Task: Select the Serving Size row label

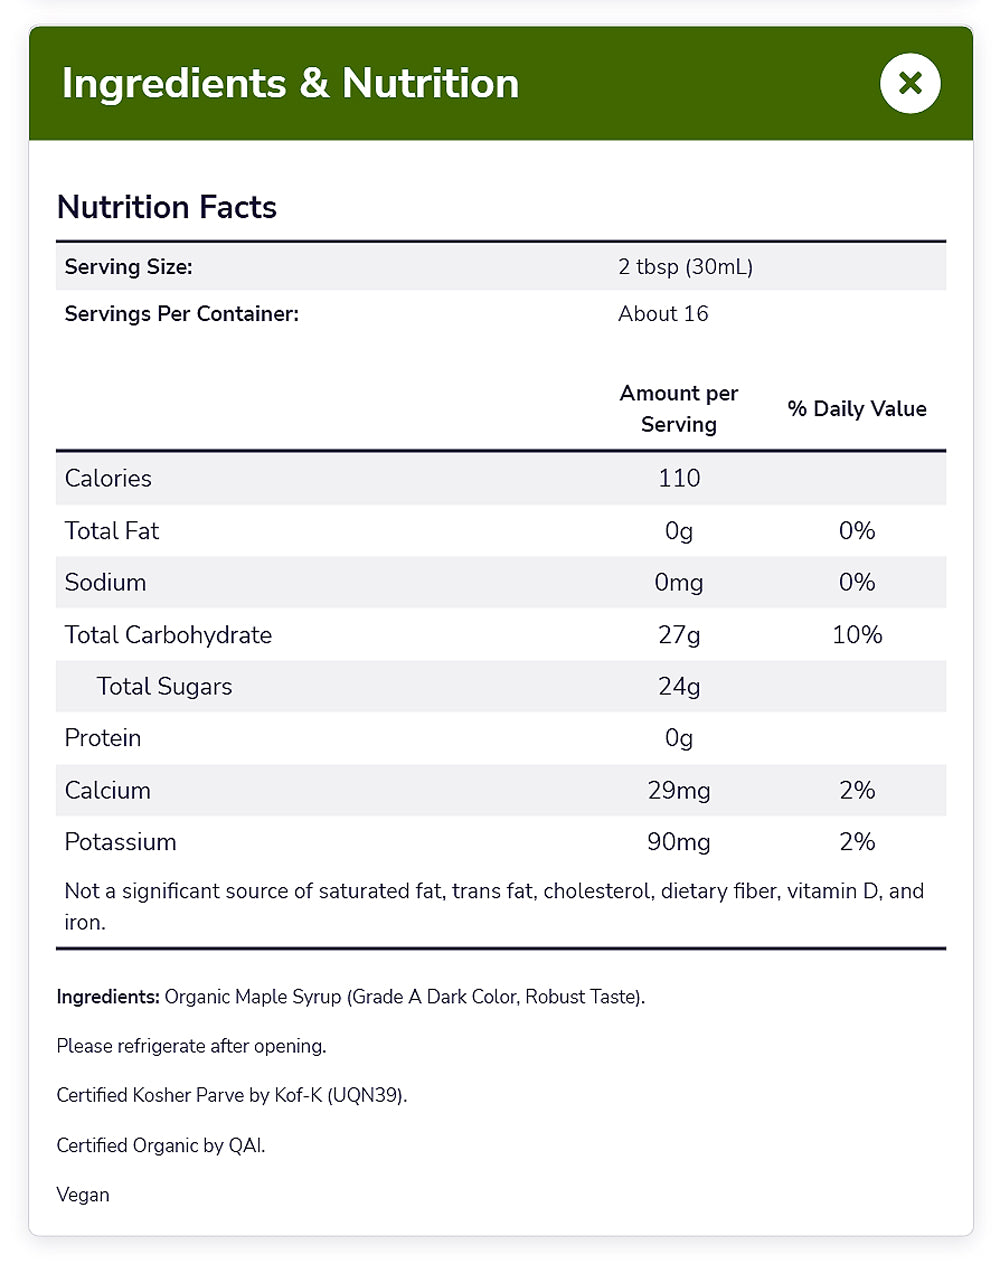Action: pos(128,267)
